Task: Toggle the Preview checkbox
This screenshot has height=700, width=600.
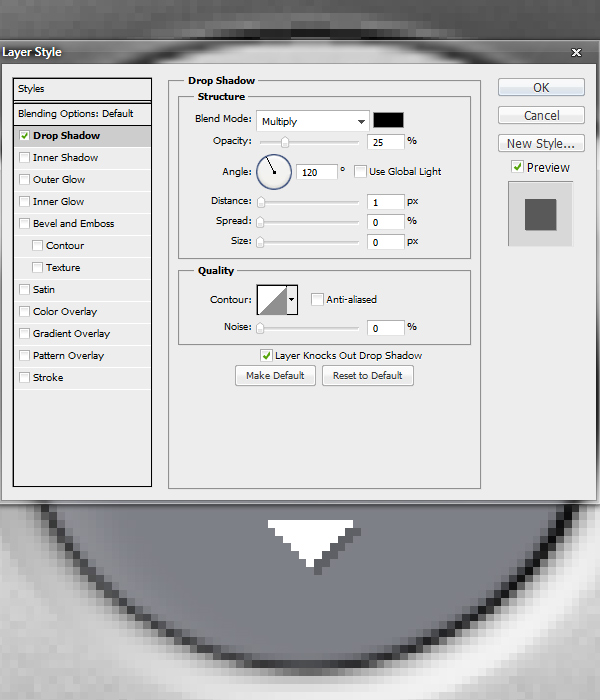Action: (517, 167)
